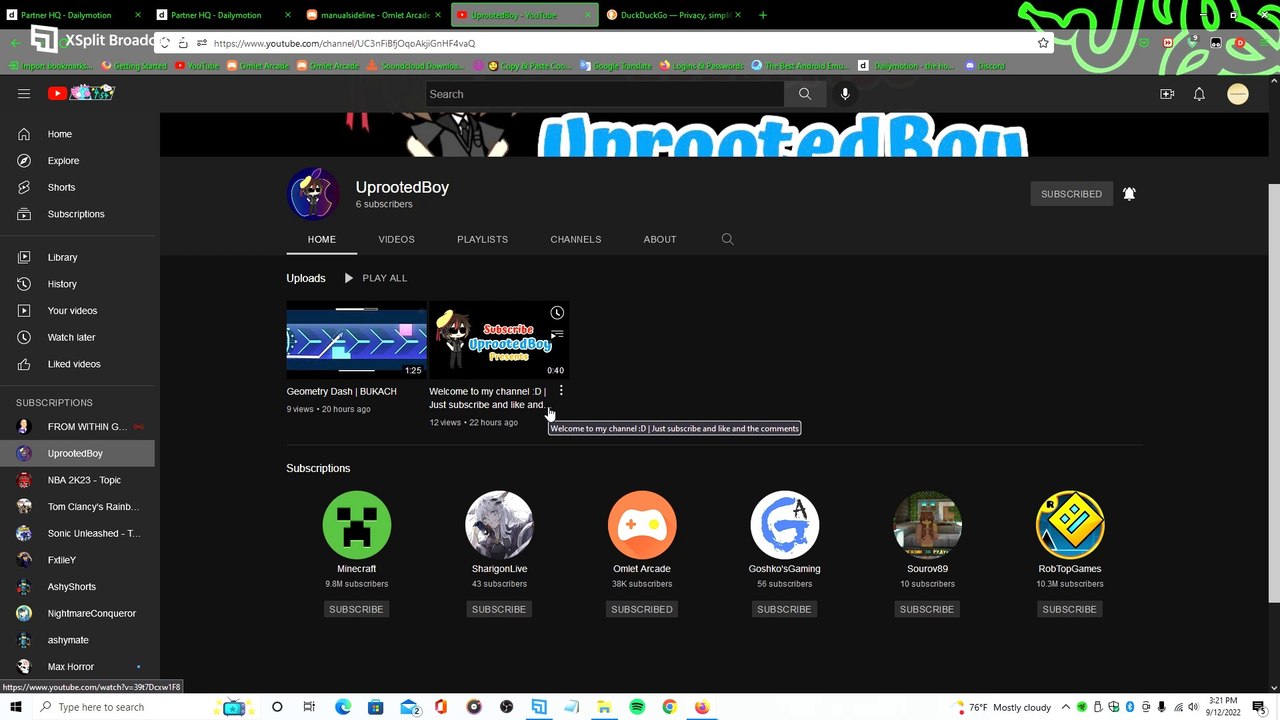Open Sonic Unleashed subscription in sidebar
This screenshot has height=720, width=1280.
tap(77, 534)
